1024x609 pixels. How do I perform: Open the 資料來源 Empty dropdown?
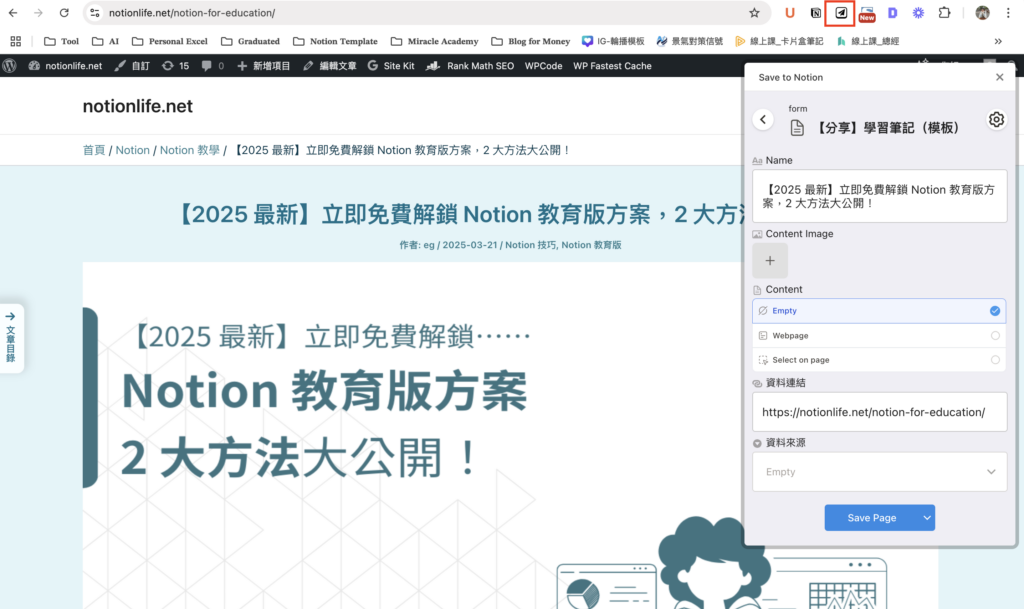click(879, 471)
